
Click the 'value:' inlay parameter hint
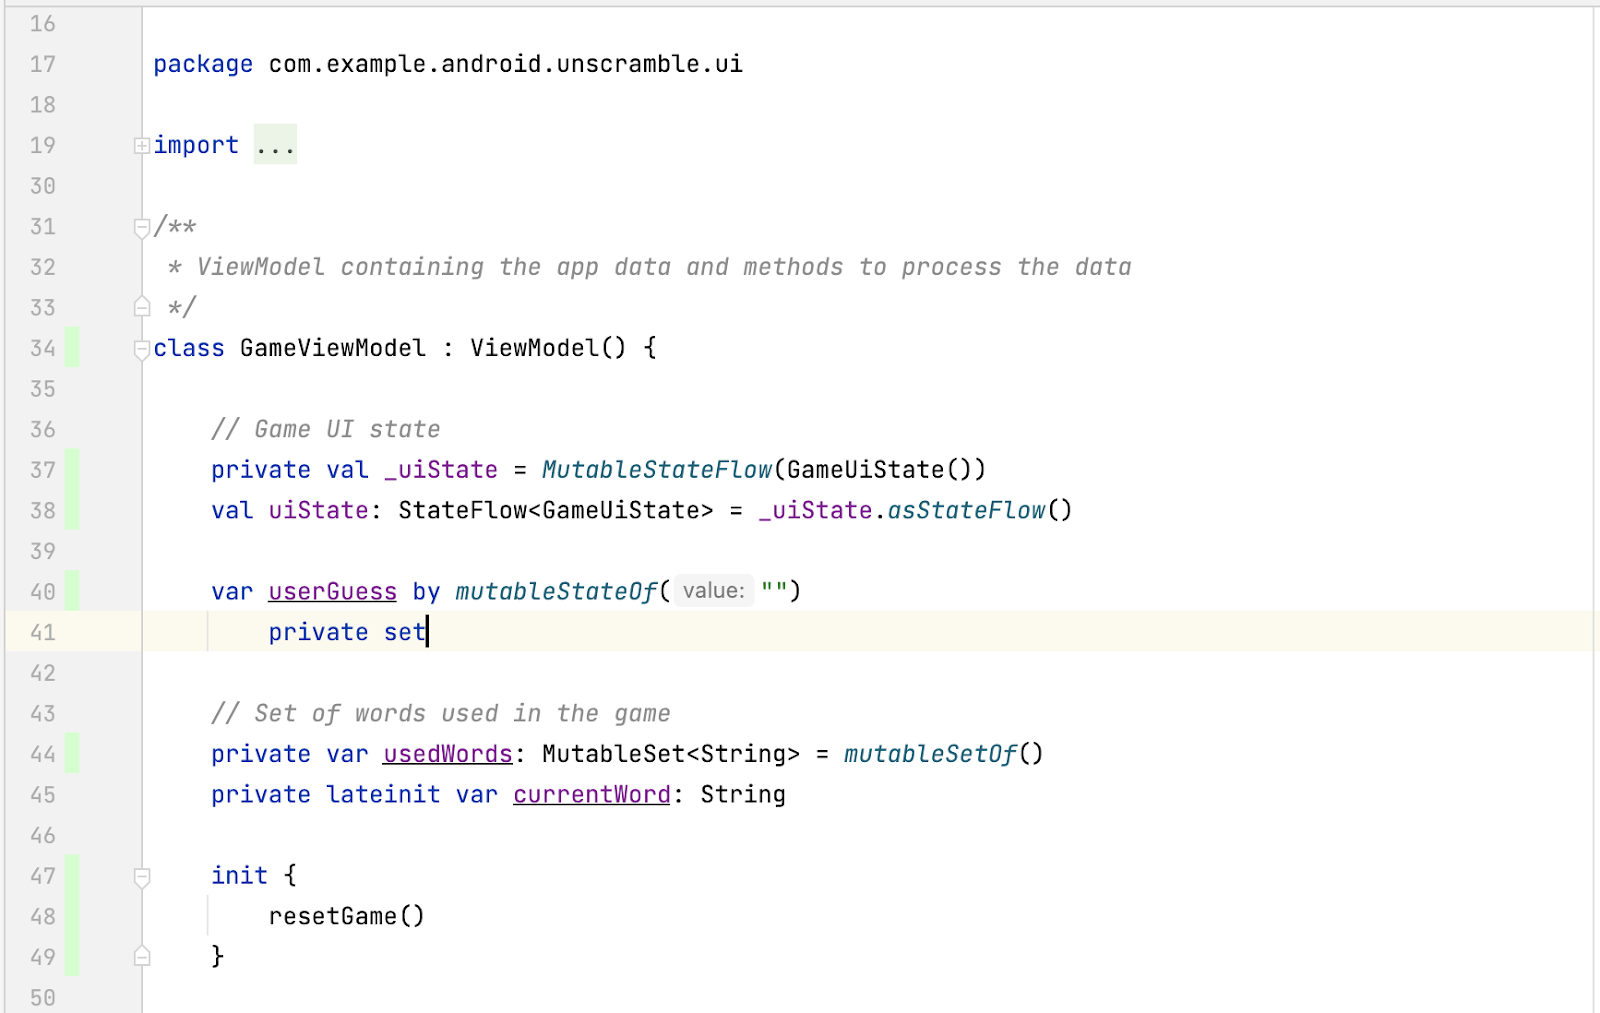713,591
